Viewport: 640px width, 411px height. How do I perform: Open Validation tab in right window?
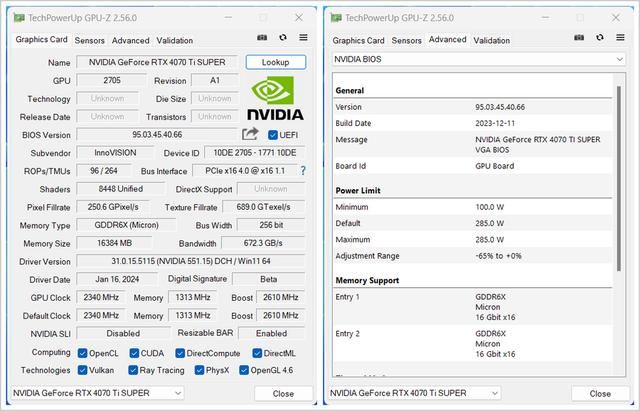pos(491,40)
